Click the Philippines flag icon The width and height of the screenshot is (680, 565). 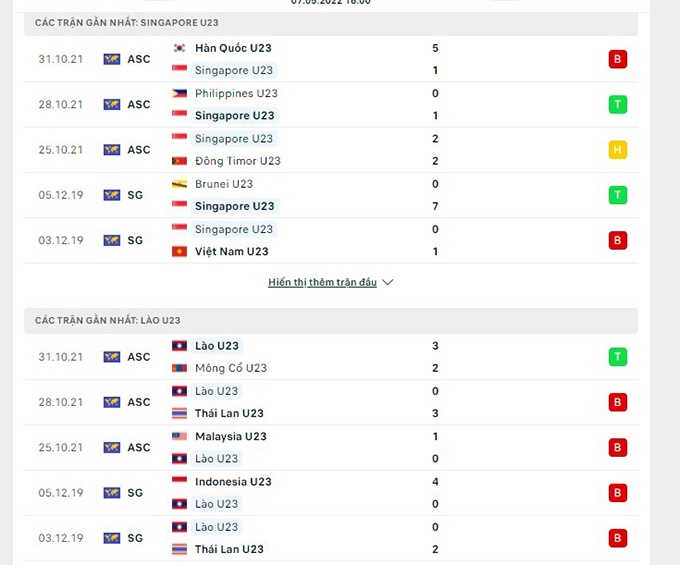pyautogui.click(x=180, y=93)
